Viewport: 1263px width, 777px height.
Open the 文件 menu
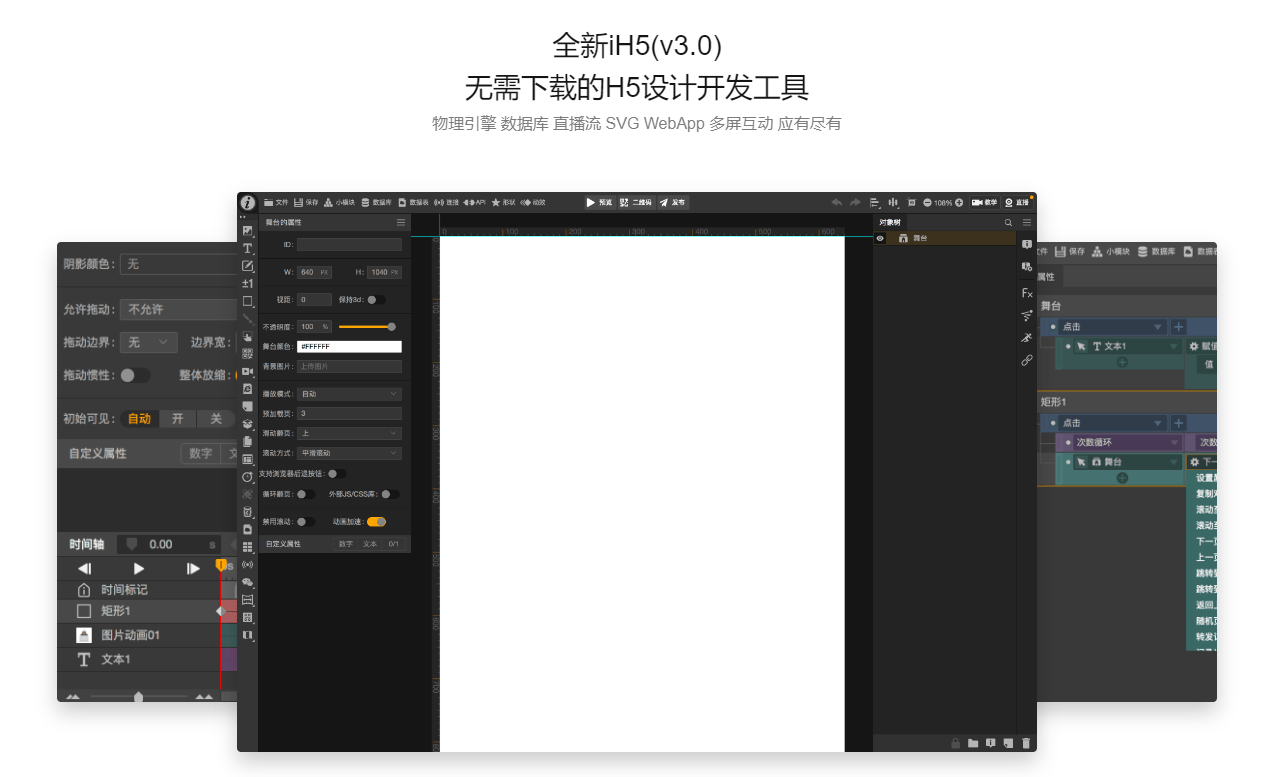pyautogui.click(x=276, y=202)
